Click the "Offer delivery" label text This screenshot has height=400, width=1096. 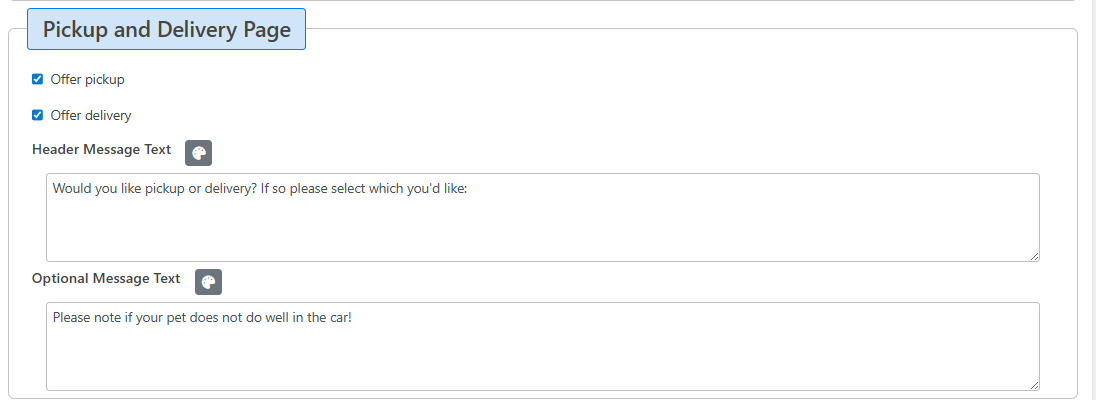tap(91, 115)
